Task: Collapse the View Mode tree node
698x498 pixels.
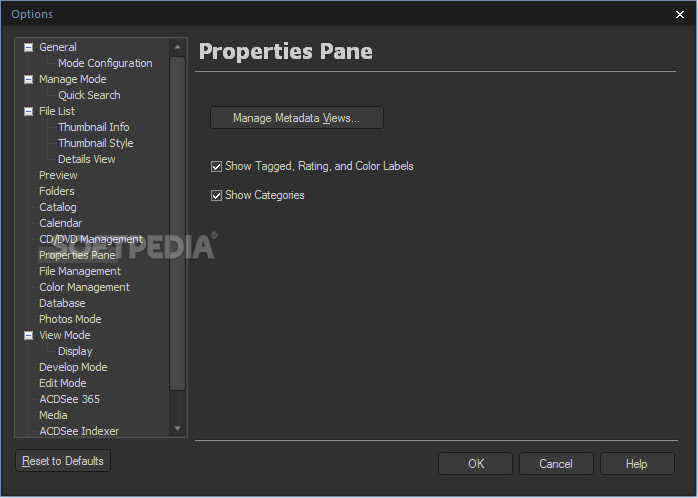Action: click(x=28, y=335)
